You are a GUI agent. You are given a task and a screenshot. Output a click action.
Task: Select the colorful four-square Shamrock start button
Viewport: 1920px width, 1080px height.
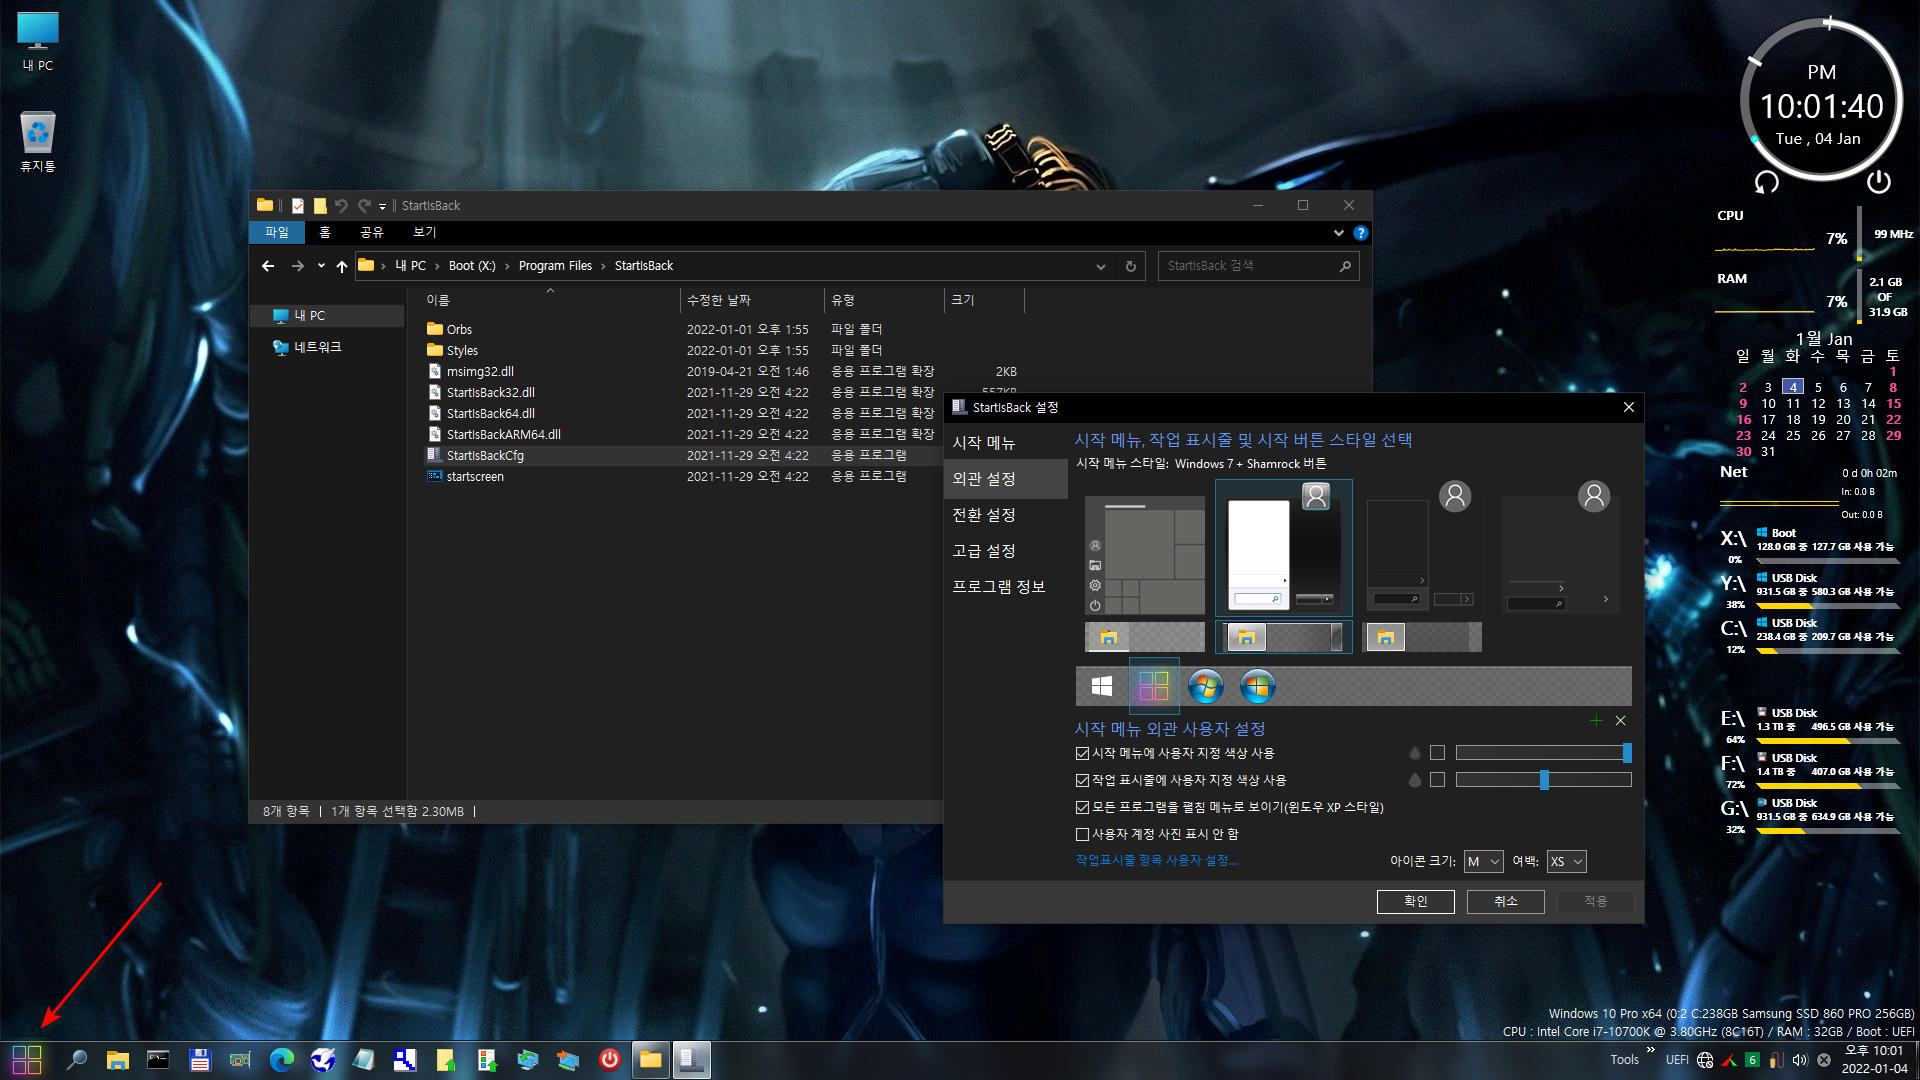(1154, 686)
